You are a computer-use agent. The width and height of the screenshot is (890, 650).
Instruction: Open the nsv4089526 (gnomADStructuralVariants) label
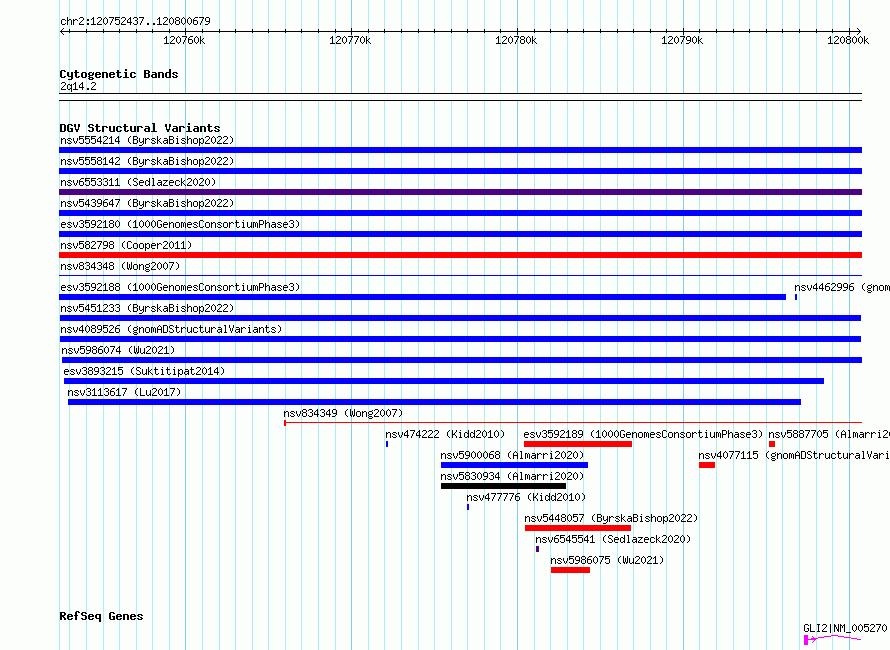tap(171, 329)
